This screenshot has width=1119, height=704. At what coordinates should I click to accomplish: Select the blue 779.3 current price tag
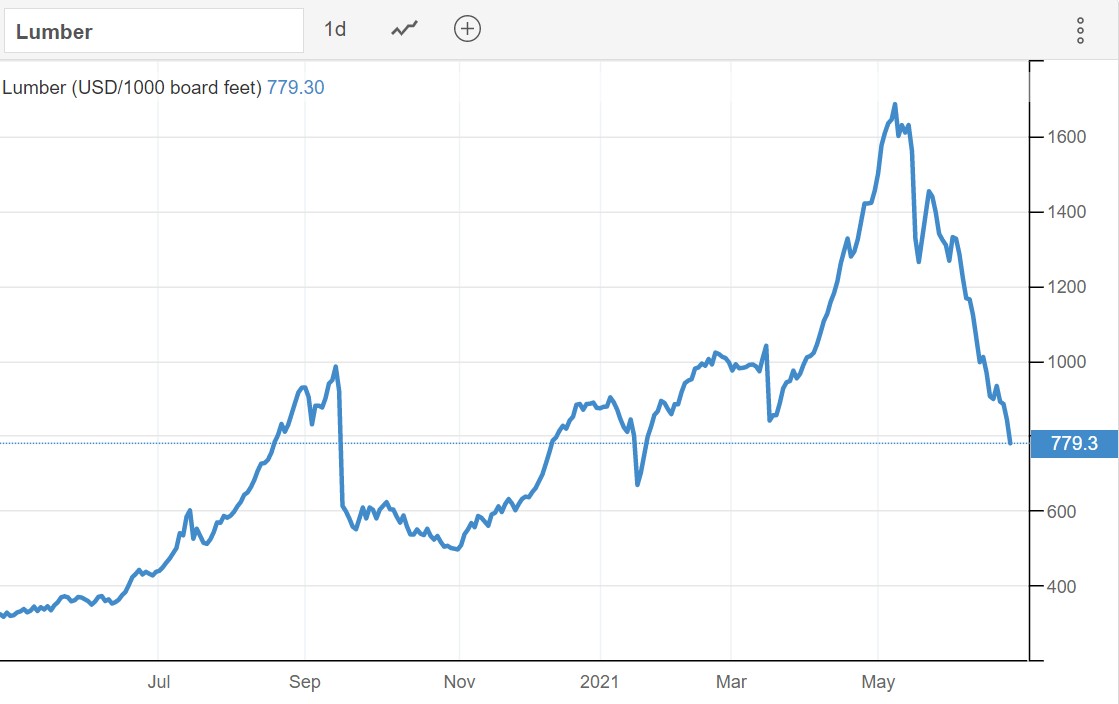[1074, 443]
